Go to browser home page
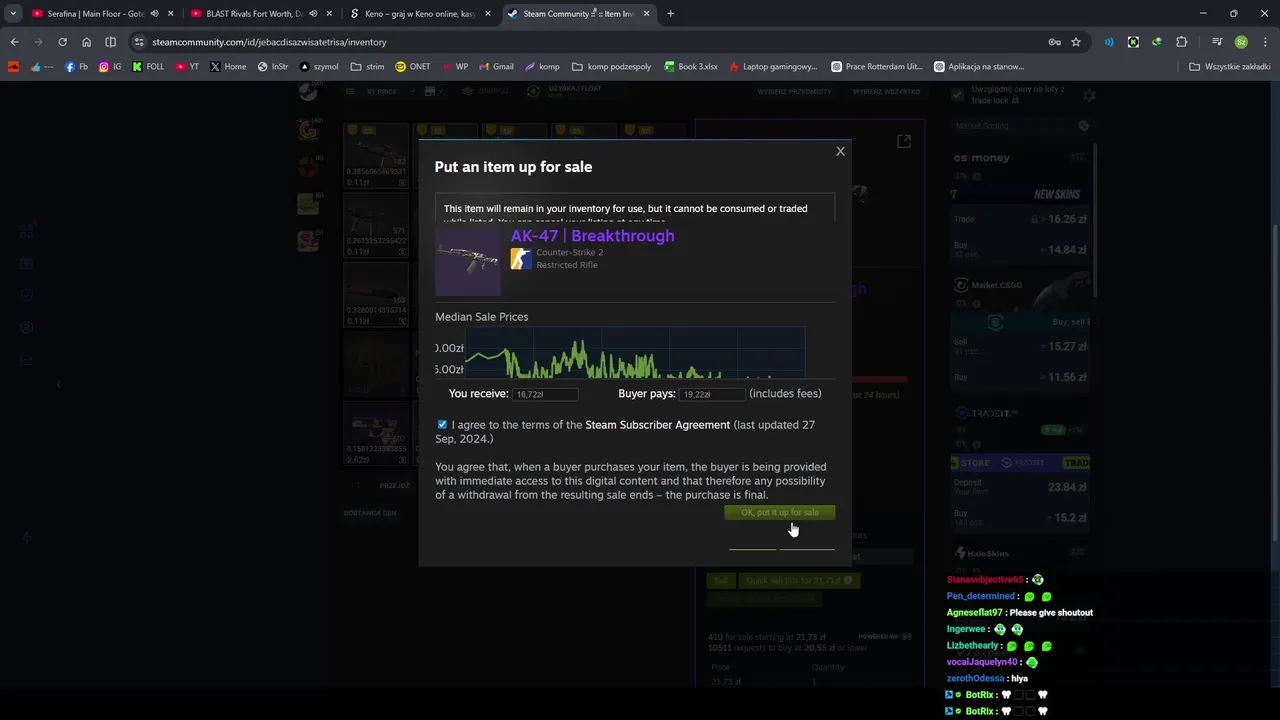The image size is (1280, 720). [86, 42]
